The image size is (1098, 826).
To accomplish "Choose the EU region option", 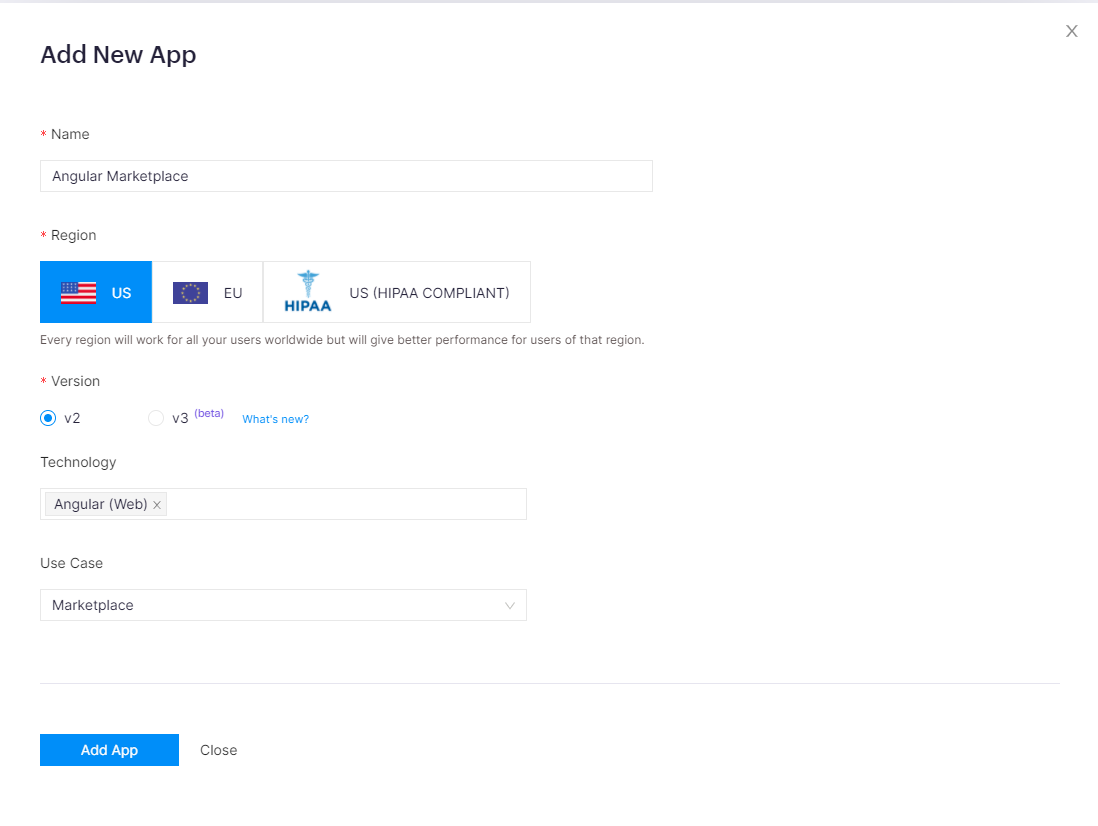I will pos(207,292).
